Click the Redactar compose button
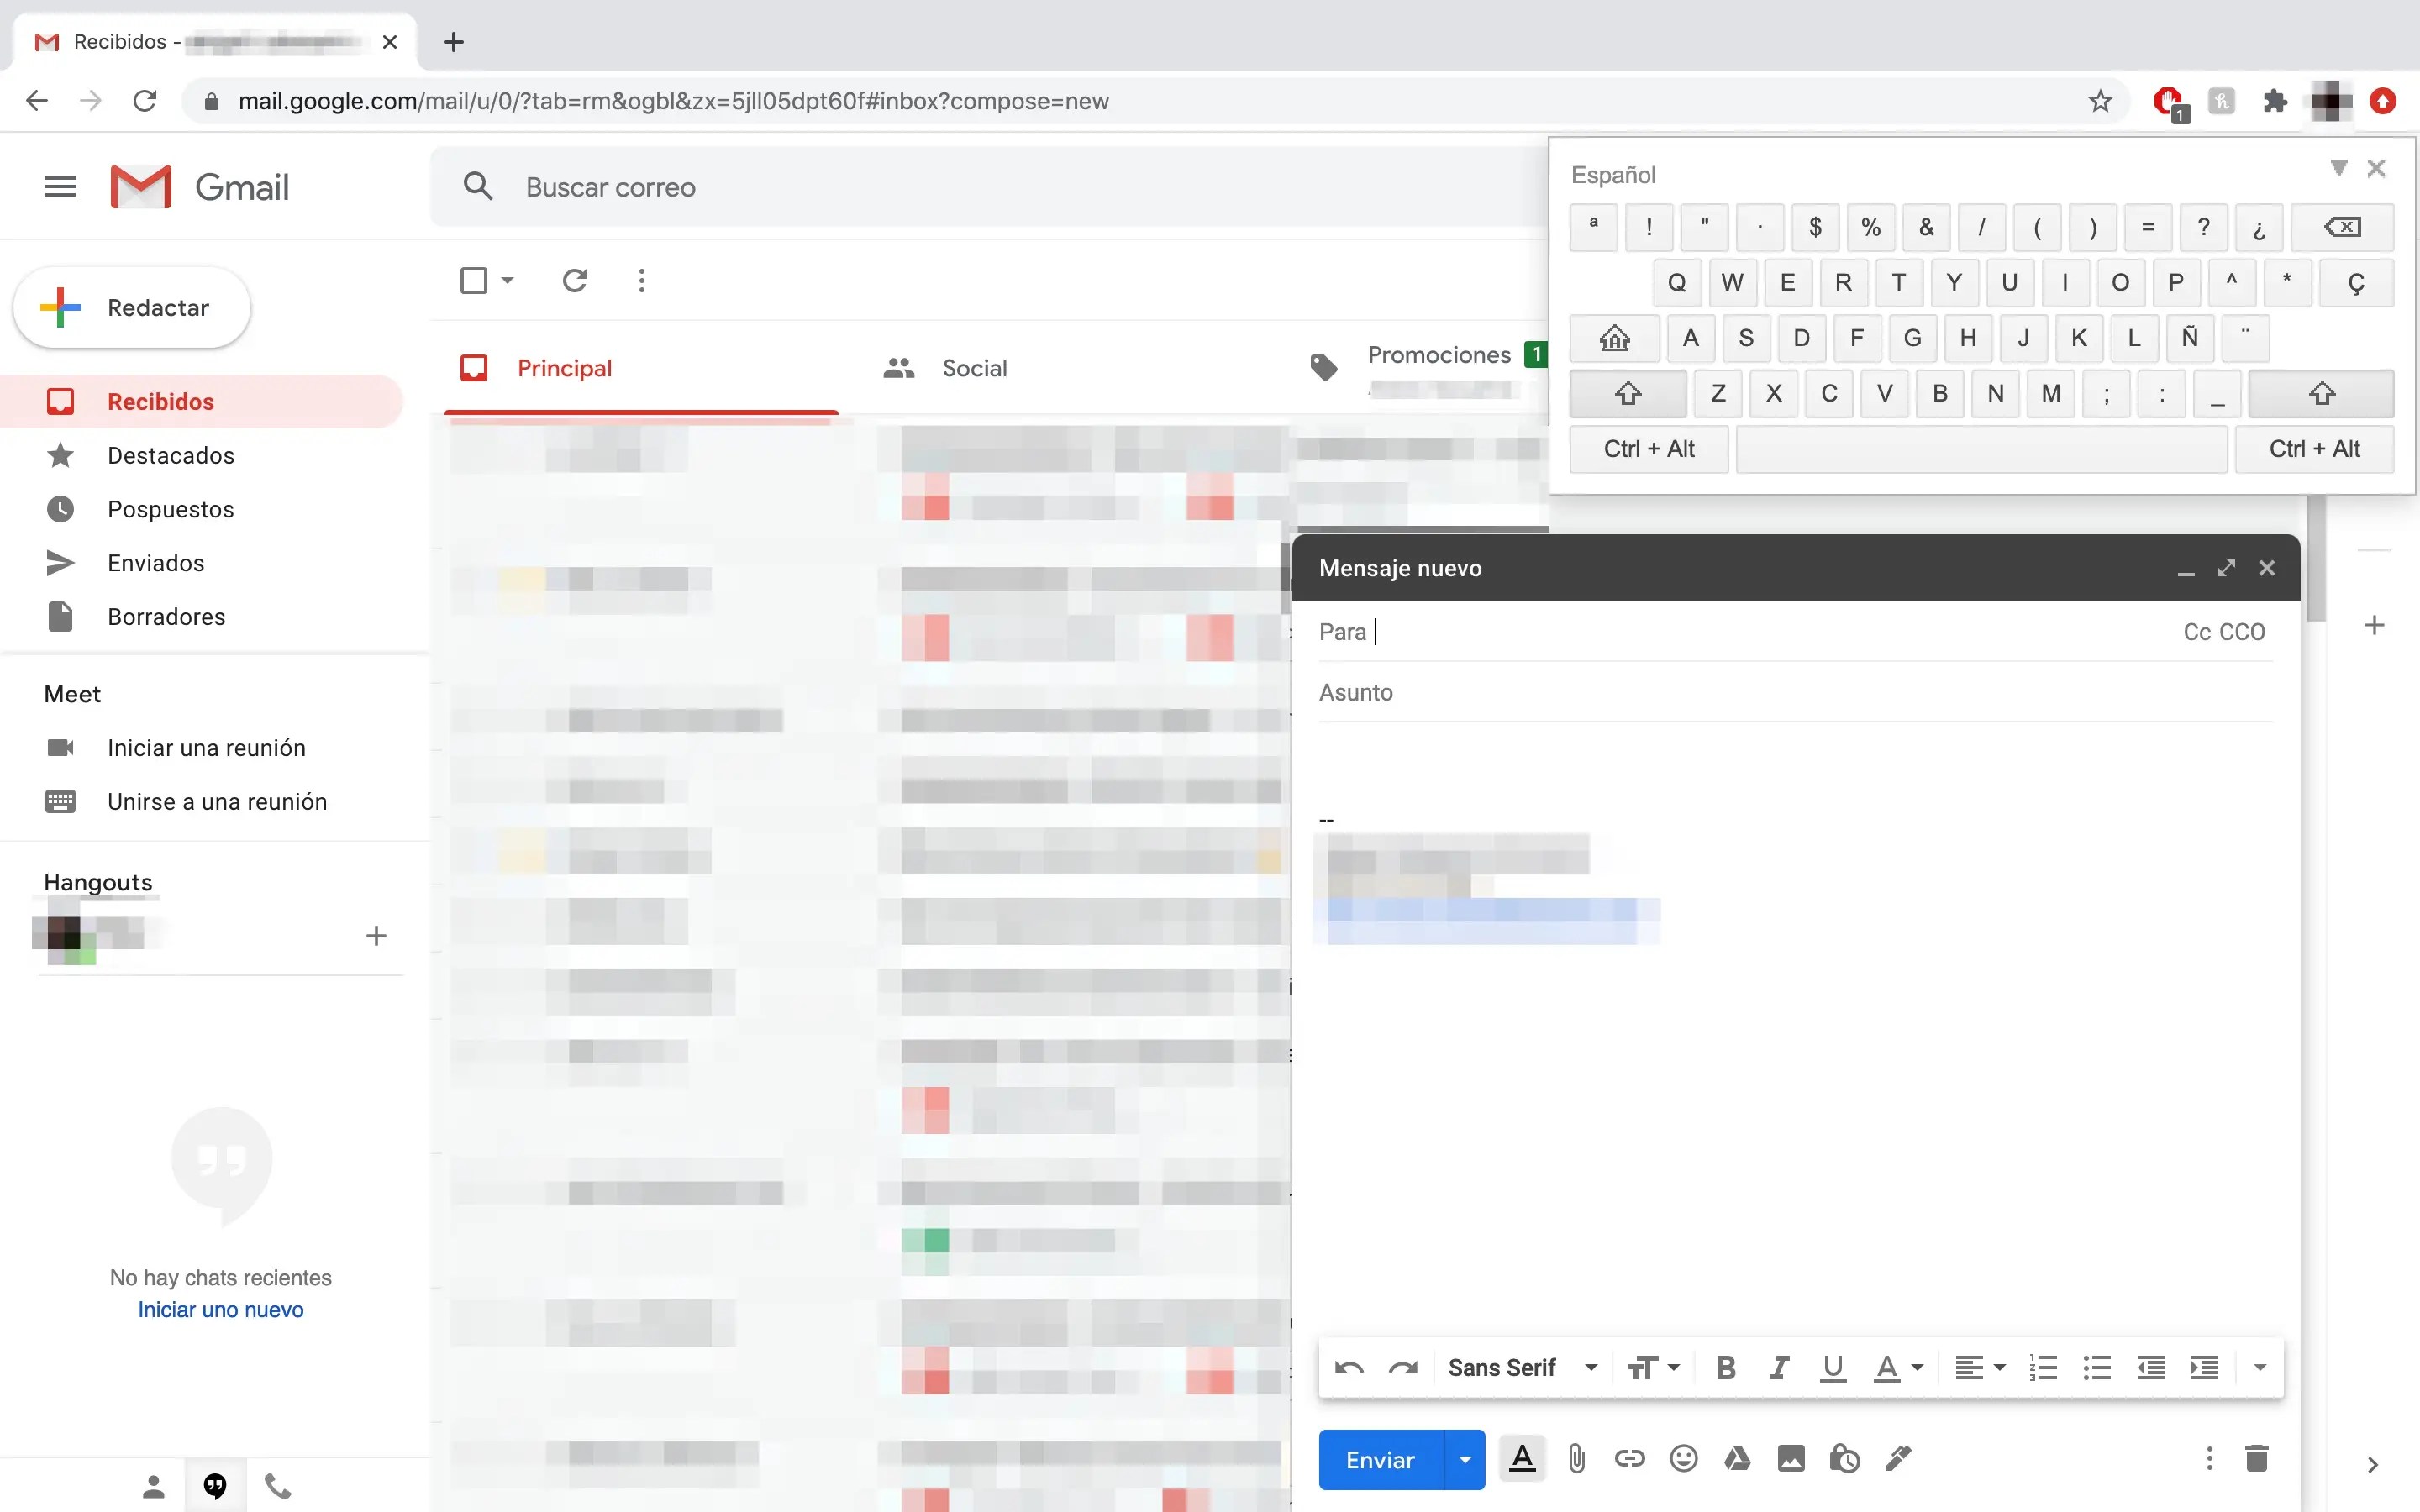The height and width of the screenshot is (1512, 2420). point(132,308)
